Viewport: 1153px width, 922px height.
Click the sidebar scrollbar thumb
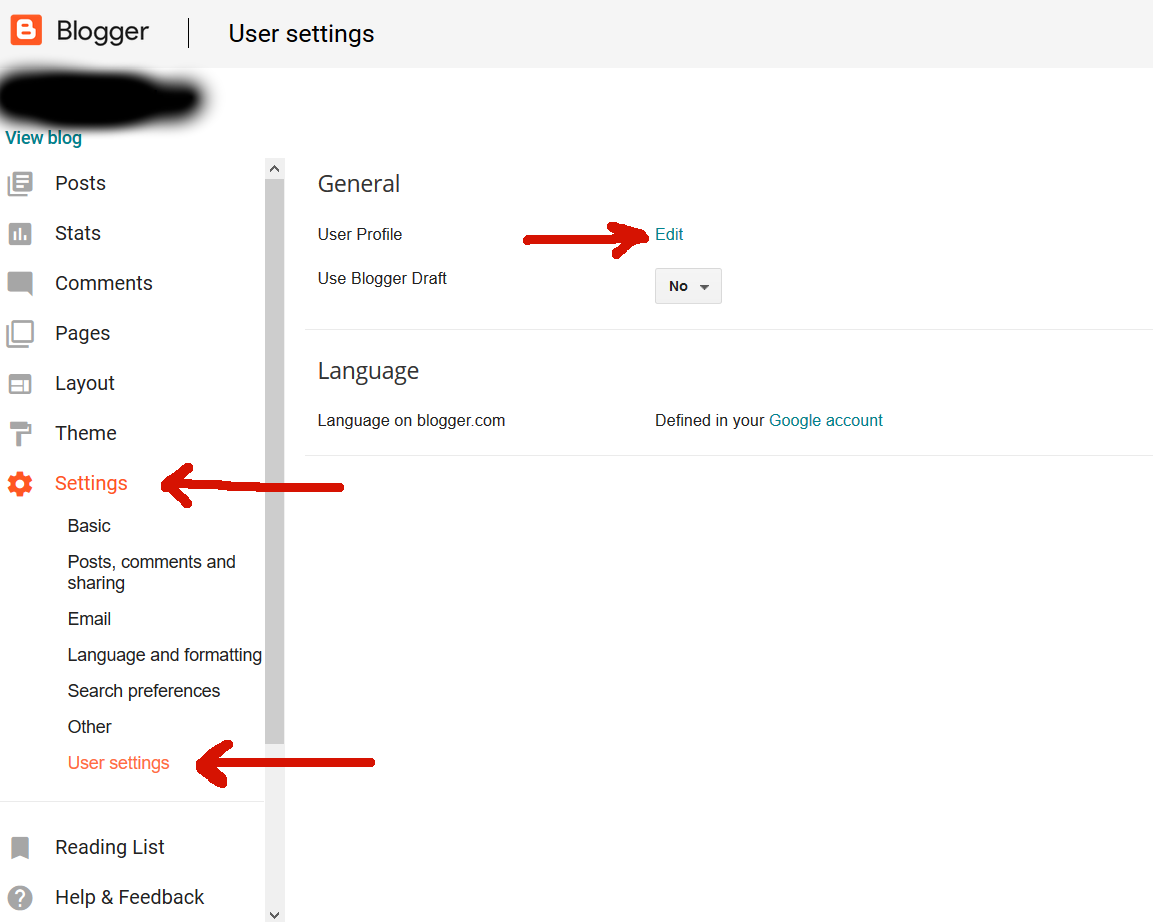pyautogui.click(x=274, y=462)
